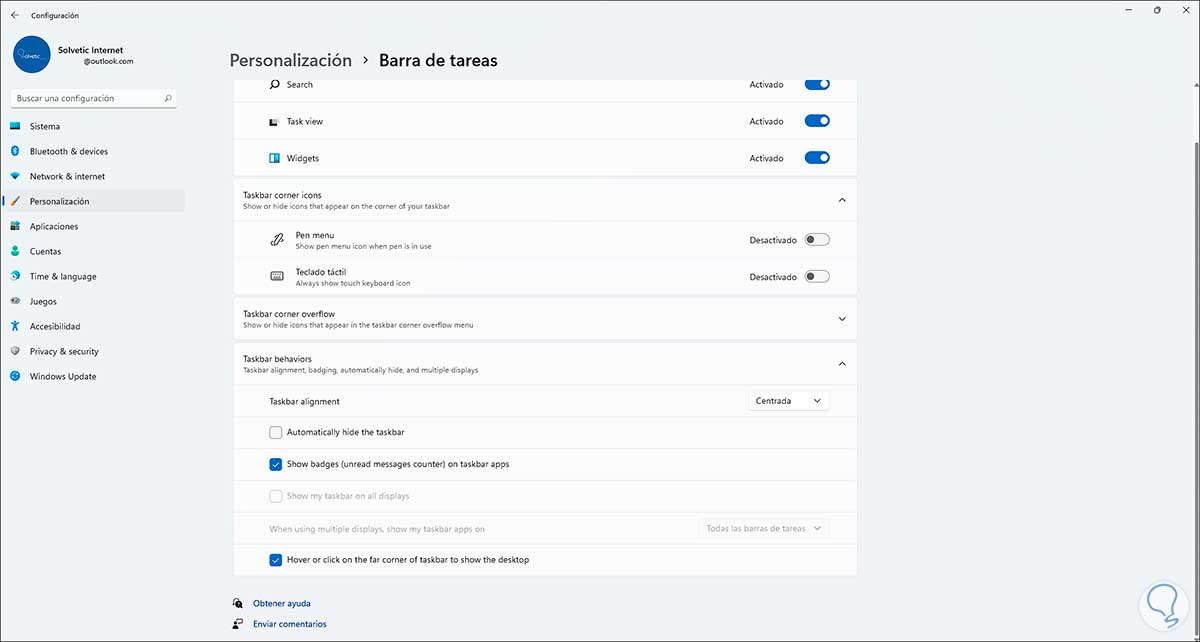Click the Accesibilidad icon in the sidebar
This screenshot has width=1200, height=642.
(x=15, y=326)
